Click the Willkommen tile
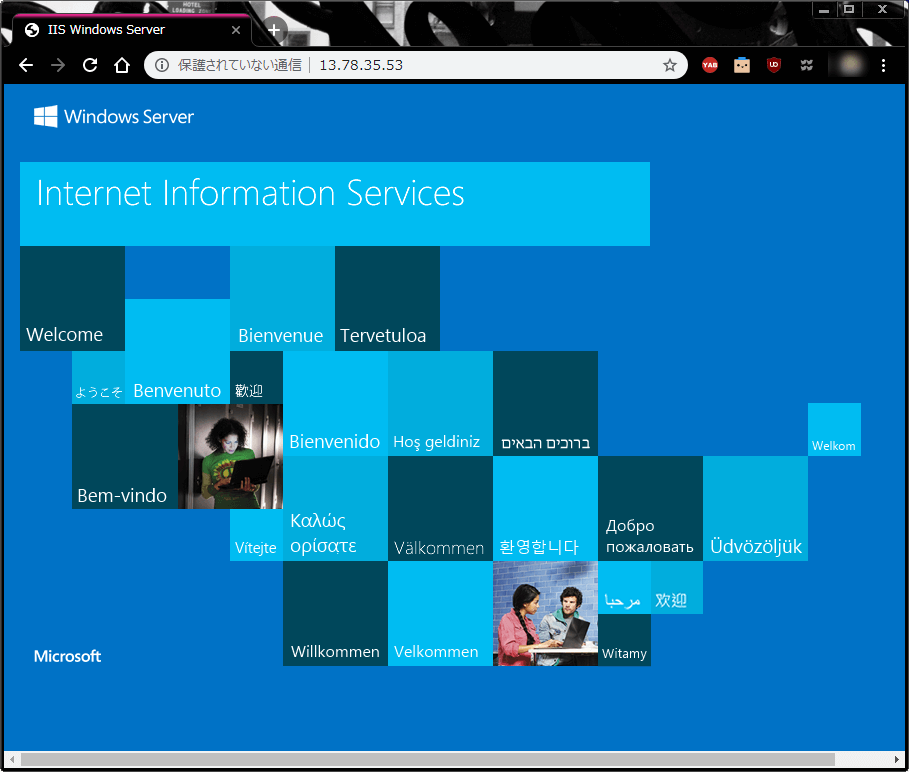This screenshot has width=909, height=772. [335, 613]
